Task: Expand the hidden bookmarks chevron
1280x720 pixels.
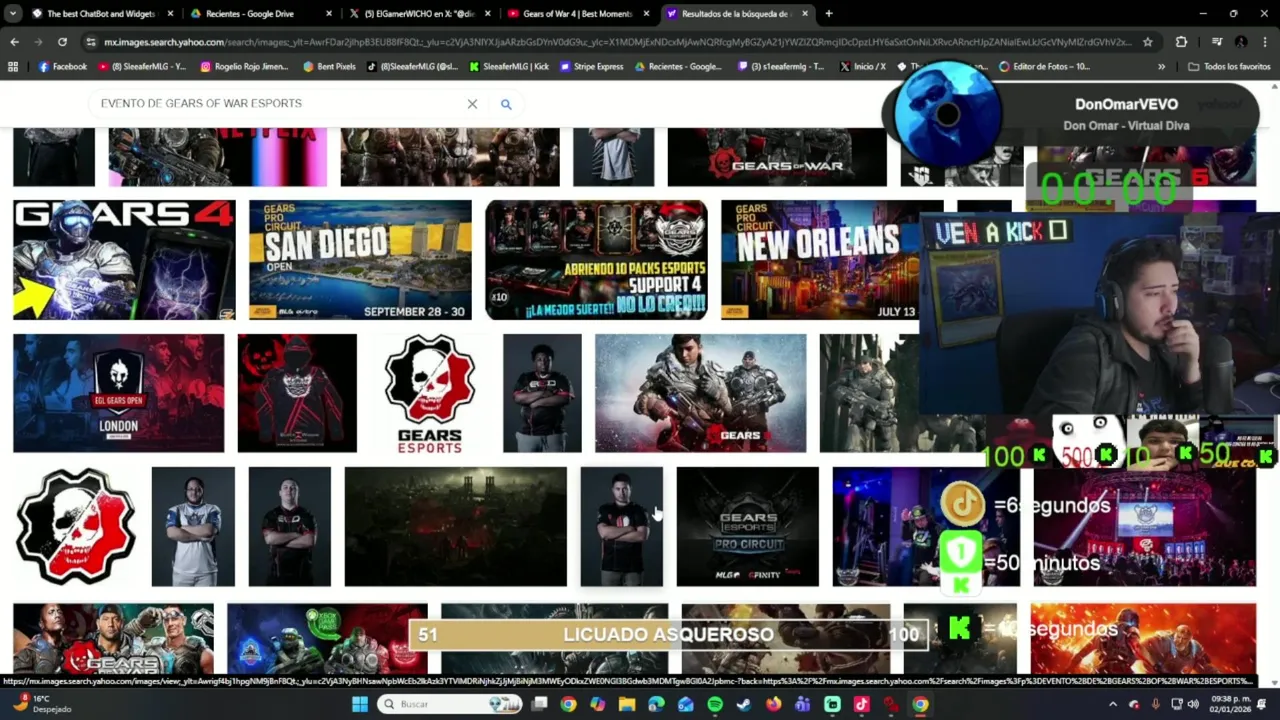Action: tap(1161, 66)
